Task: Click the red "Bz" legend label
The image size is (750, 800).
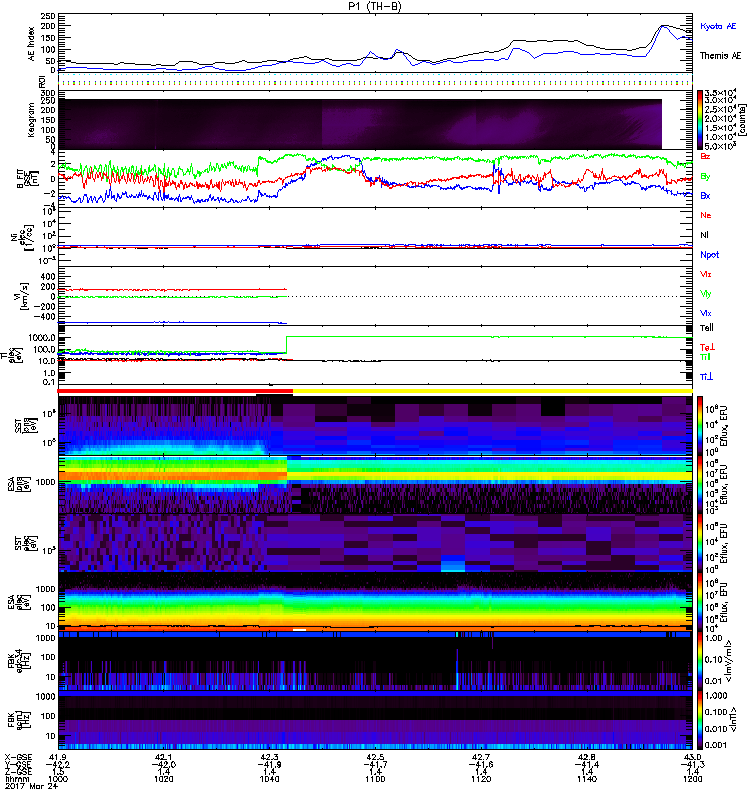Action: (705, 156)
